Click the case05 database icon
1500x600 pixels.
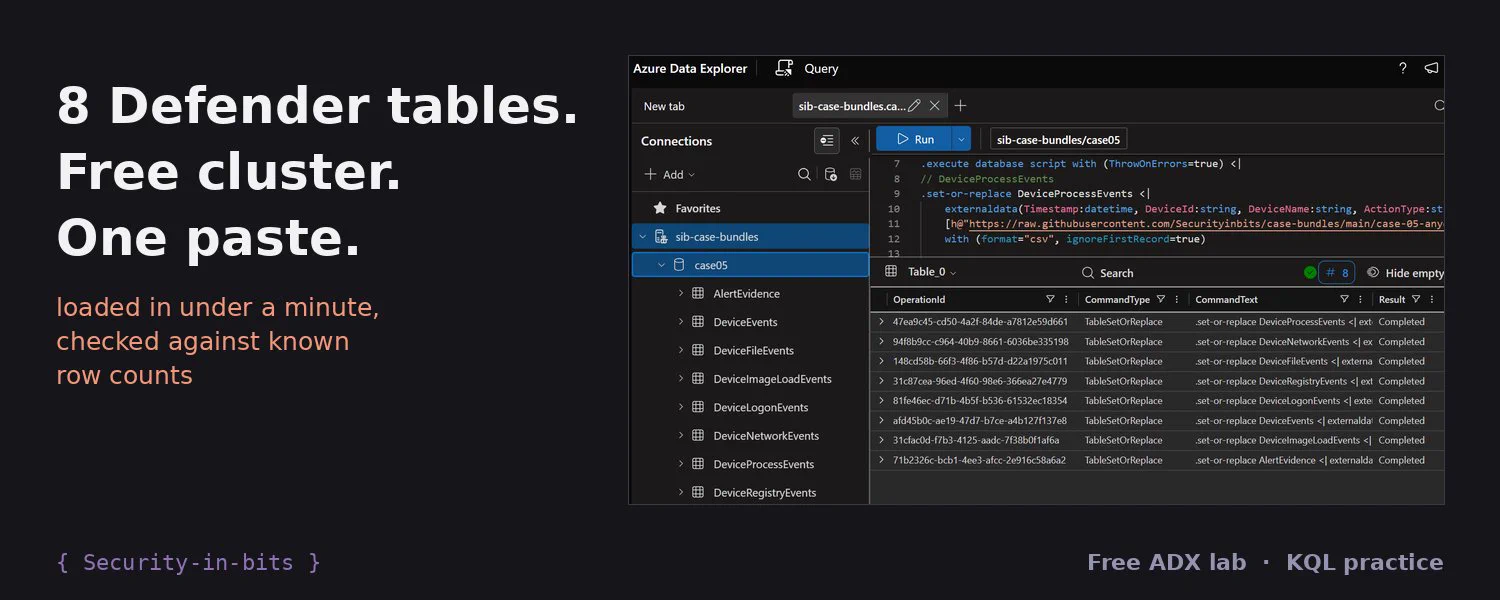[x=679, y=265]
